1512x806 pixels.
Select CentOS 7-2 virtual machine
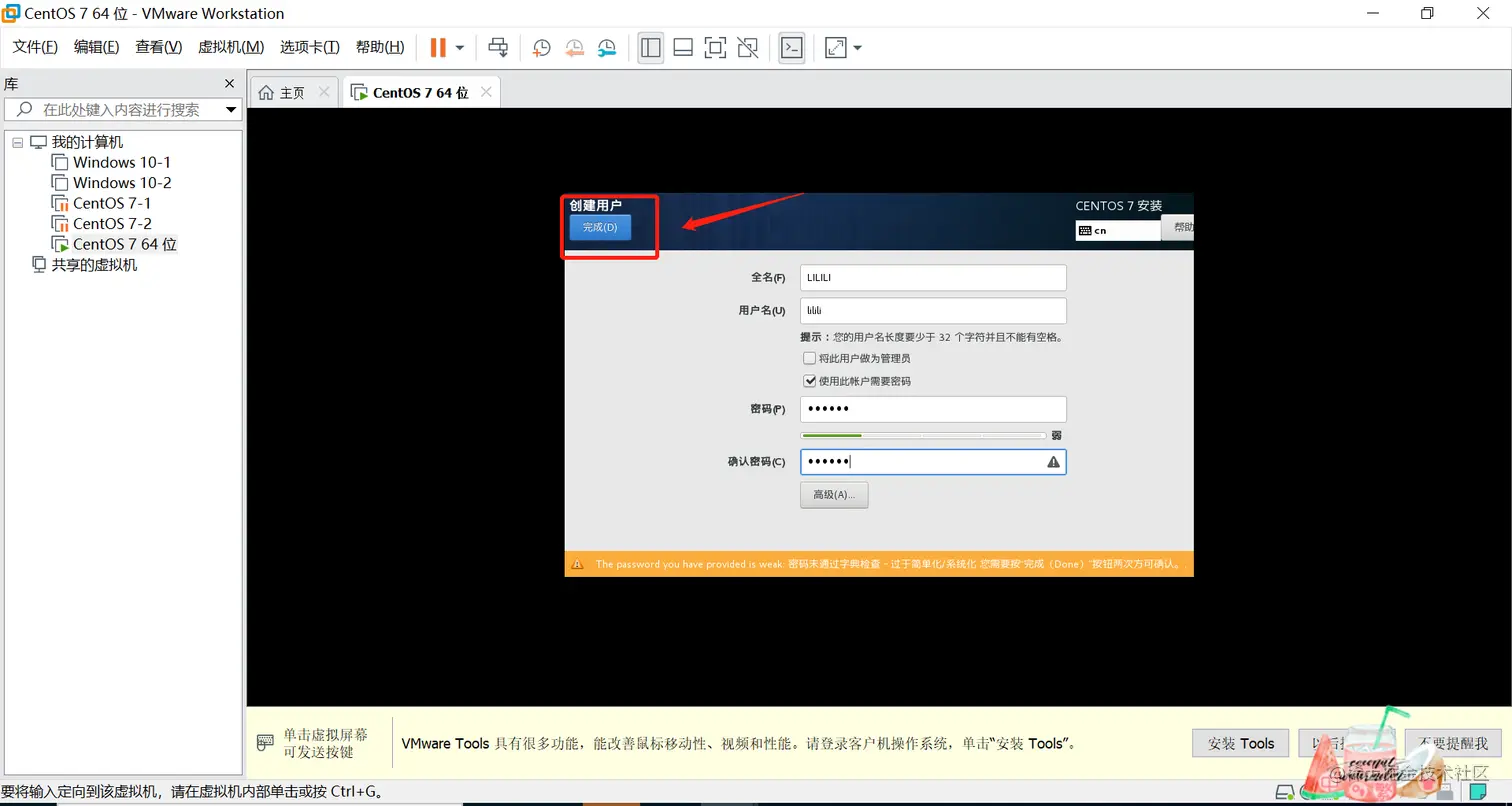112,223
